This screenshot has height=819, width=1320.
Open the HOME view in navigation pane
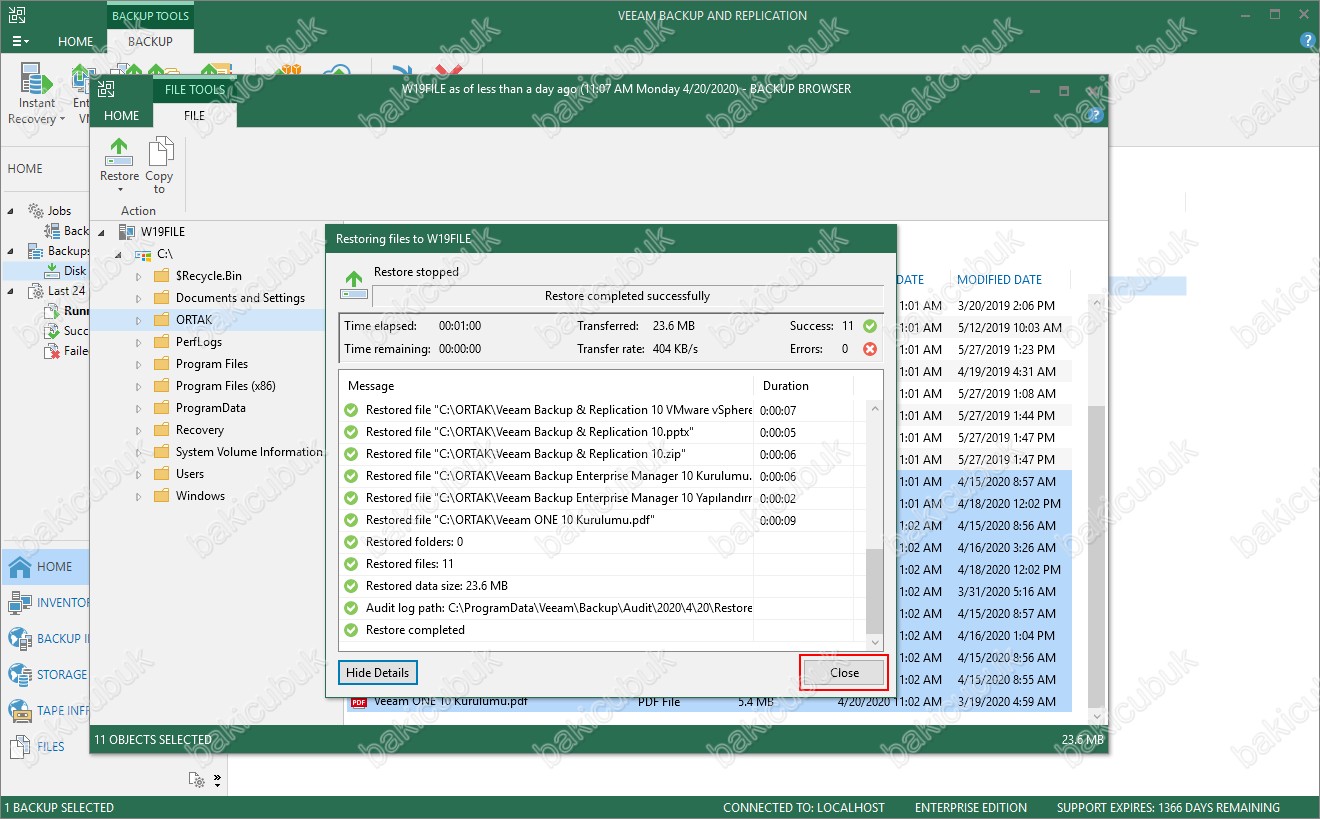click(44, 567)
